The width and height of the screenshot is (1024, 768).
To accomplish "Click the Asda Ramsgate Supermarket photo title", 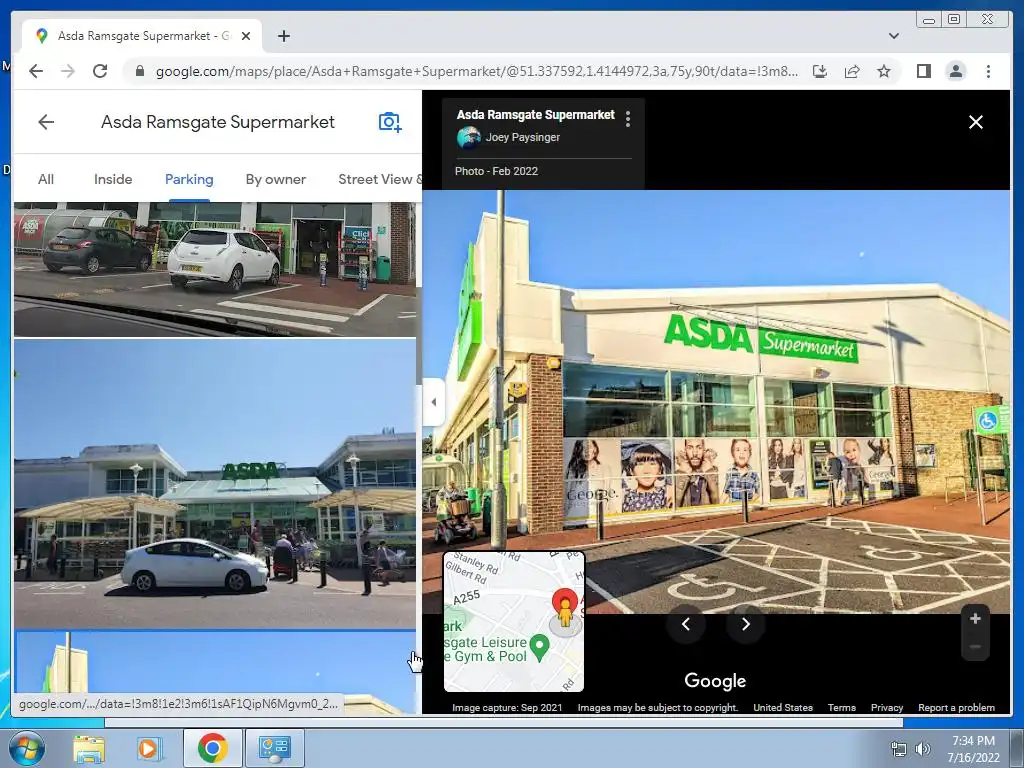I will [x=536, y=115].
